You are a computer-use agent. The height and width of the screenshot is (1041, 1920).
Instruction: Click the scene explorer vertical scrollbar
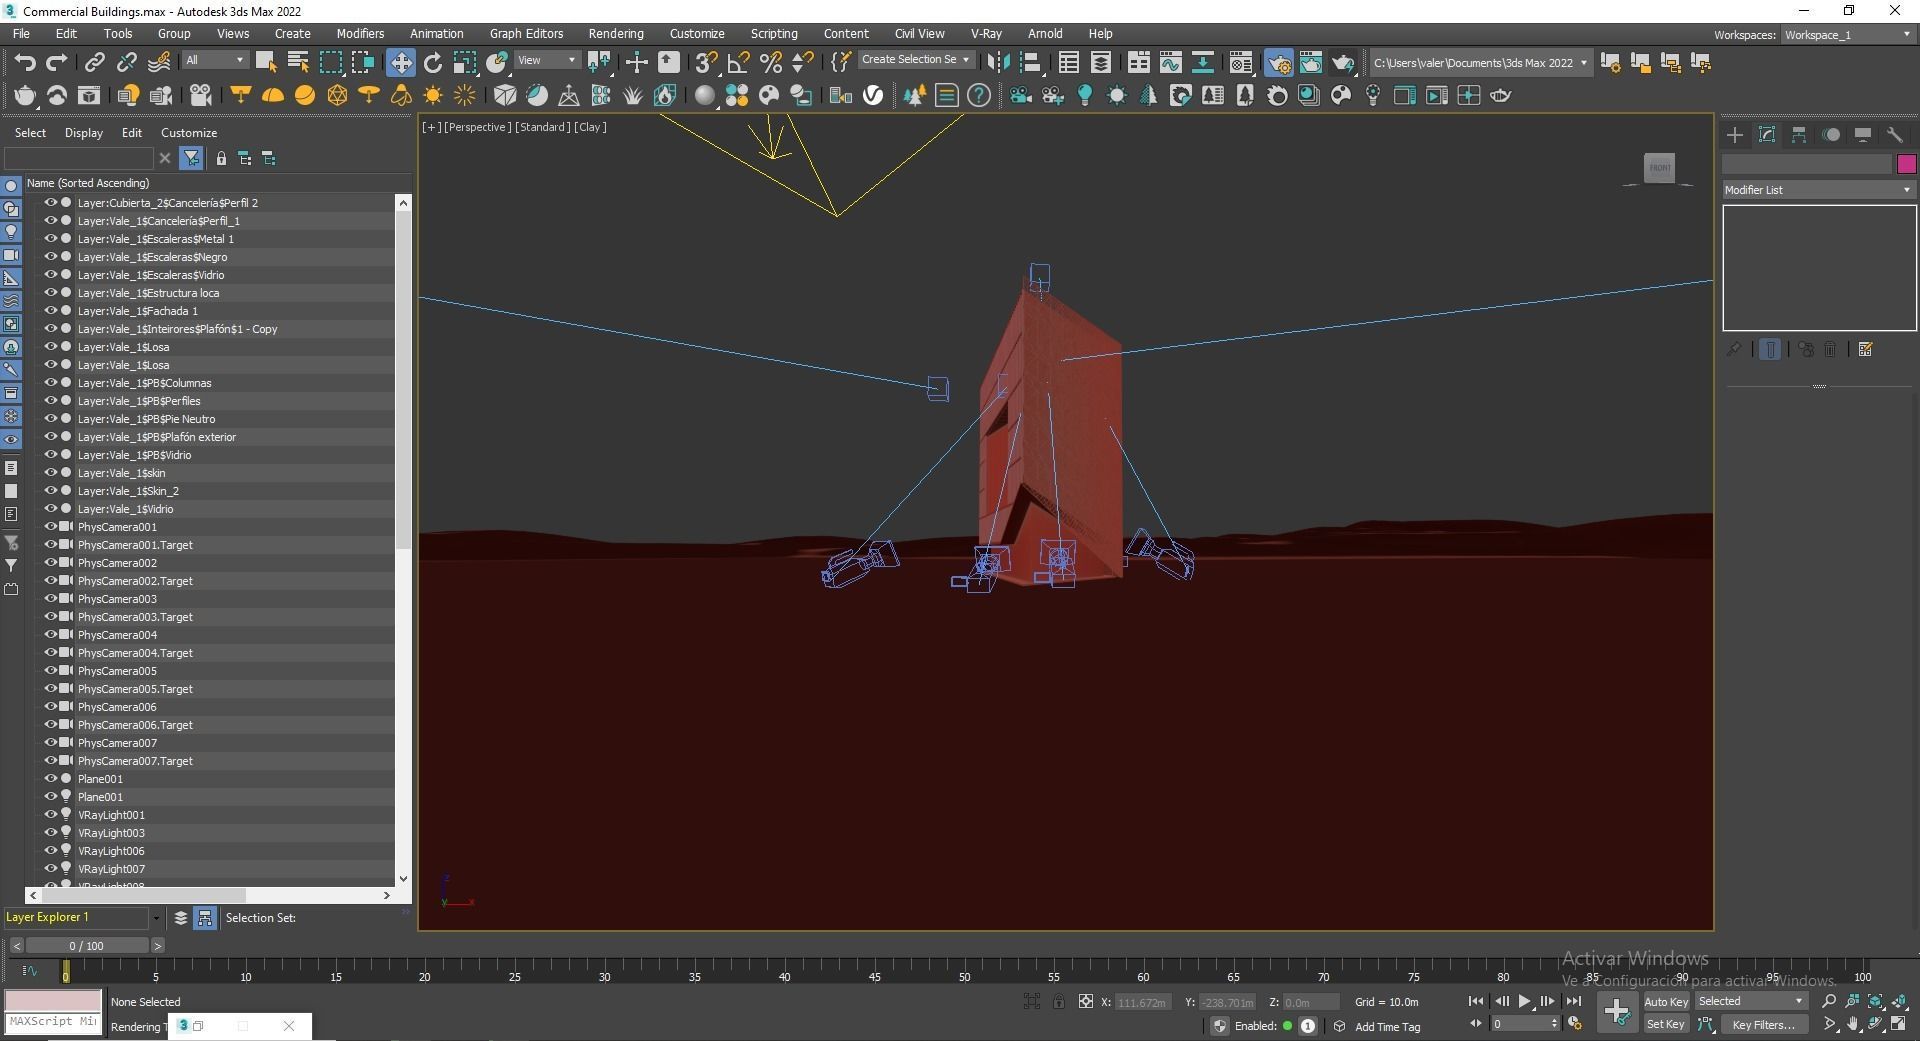pyautogui.click(x=403, y=380)
